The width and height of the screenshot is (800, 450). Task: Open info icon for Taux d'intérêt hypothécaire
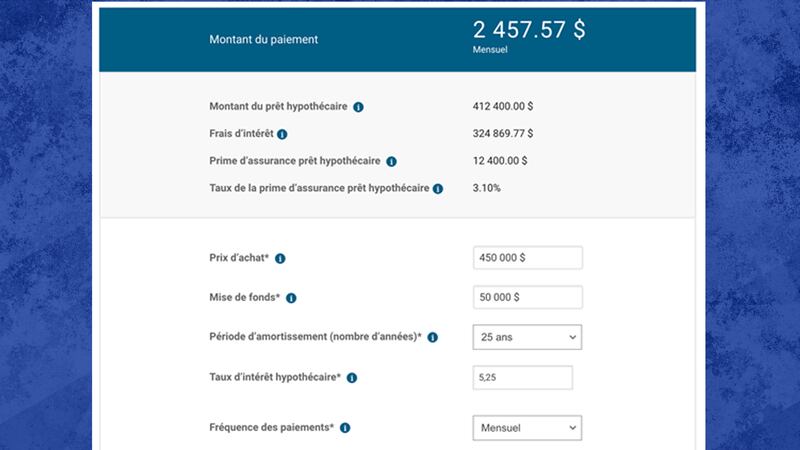point(352,378)
